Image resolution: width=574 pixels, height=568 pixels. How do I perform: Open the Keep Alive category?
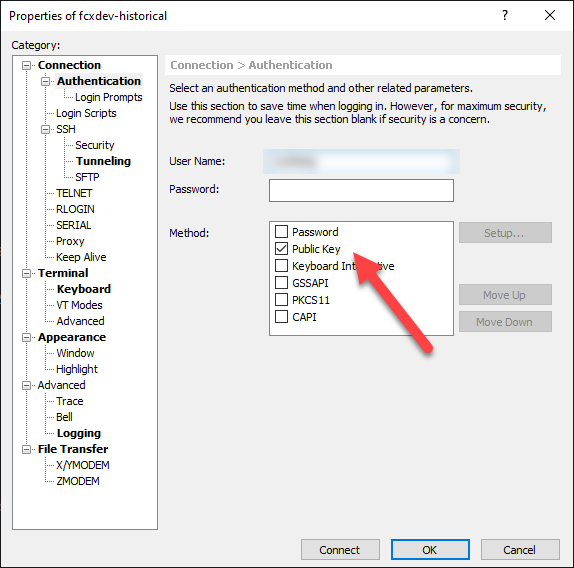click(81, 257)
